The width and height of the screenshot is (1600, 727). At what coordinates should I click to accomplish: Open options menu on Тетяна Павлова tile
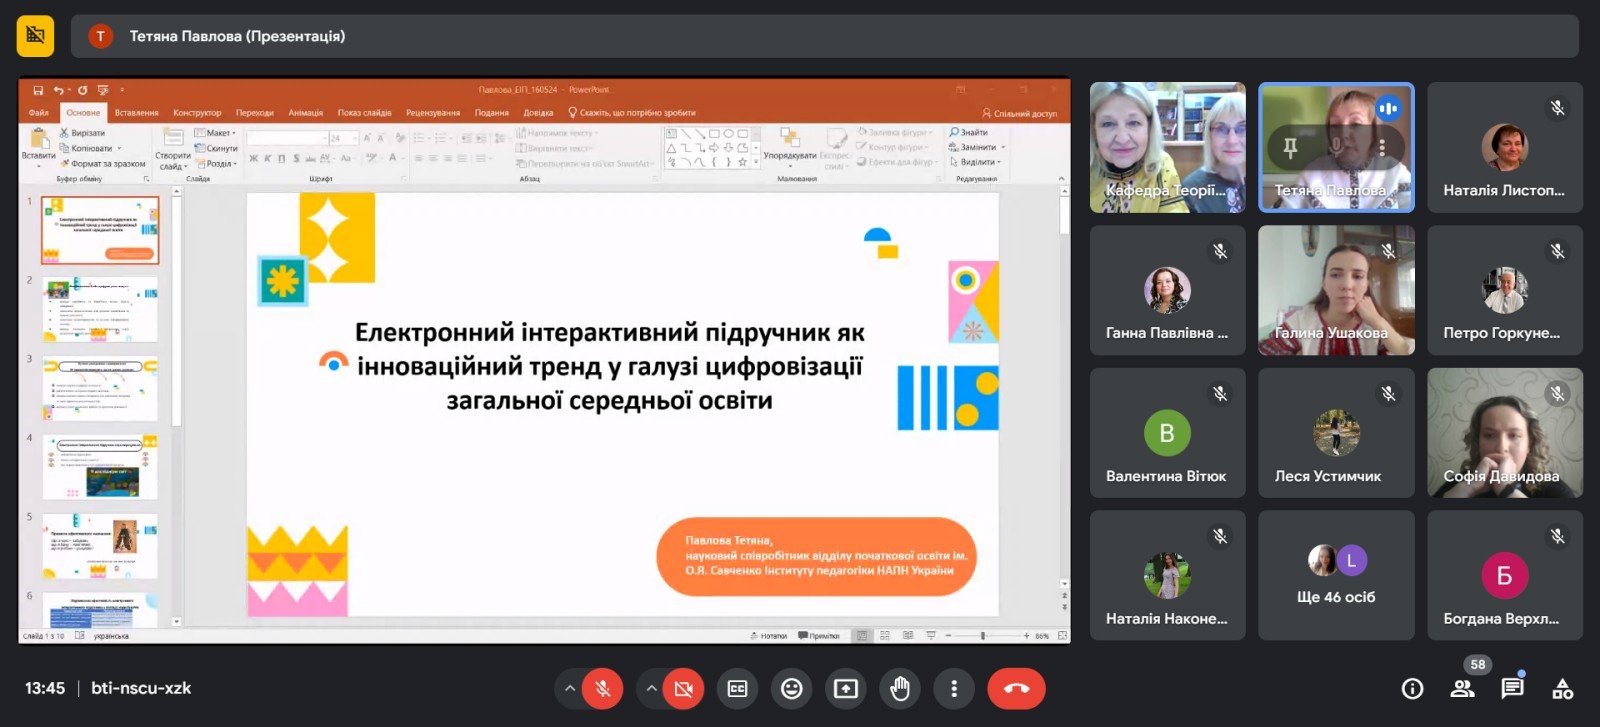tap(1382, 147)
